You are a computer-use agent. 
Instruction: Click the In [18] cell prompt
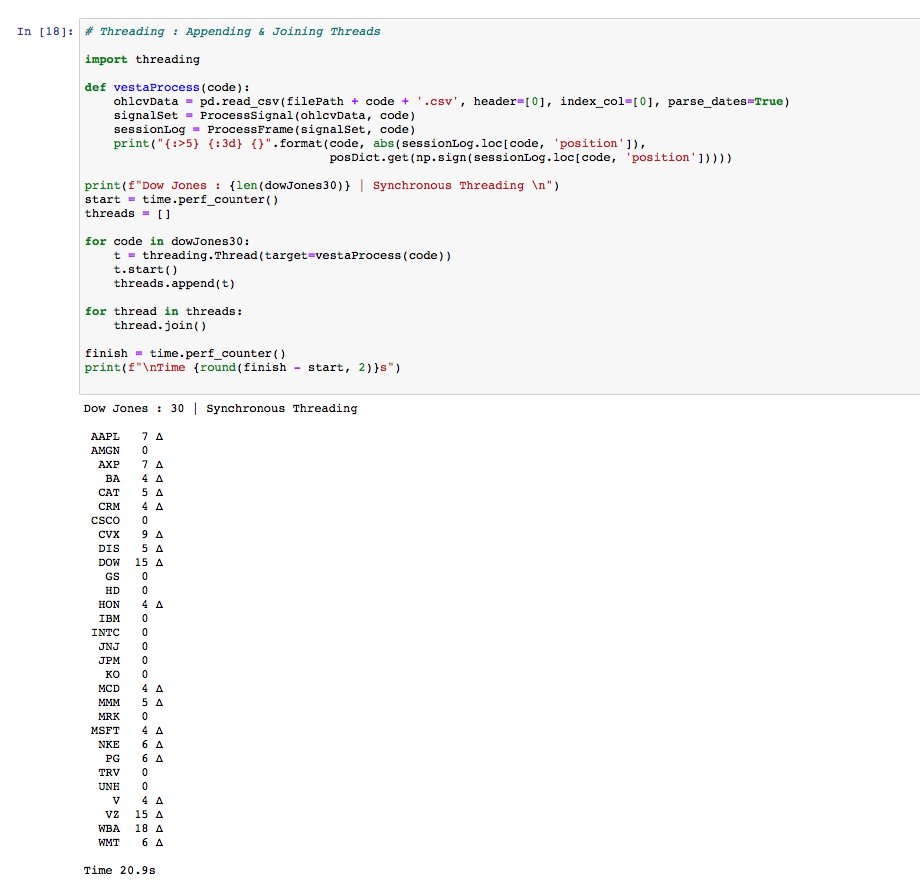point(45,32)
